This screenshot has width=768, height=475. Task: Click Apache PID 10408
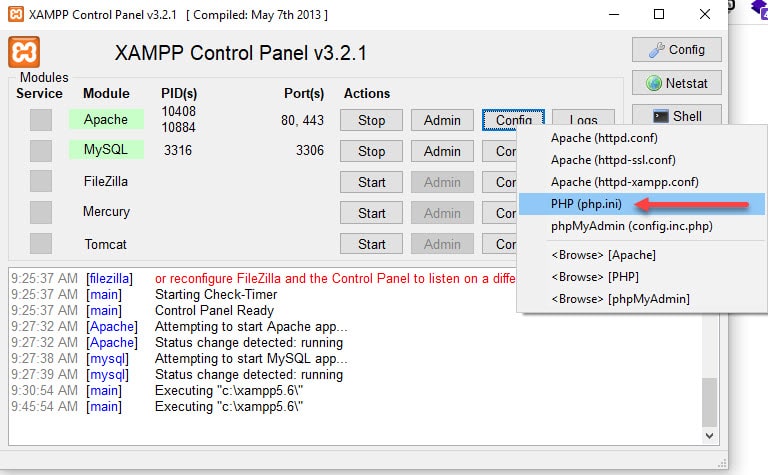coord(179,111)
